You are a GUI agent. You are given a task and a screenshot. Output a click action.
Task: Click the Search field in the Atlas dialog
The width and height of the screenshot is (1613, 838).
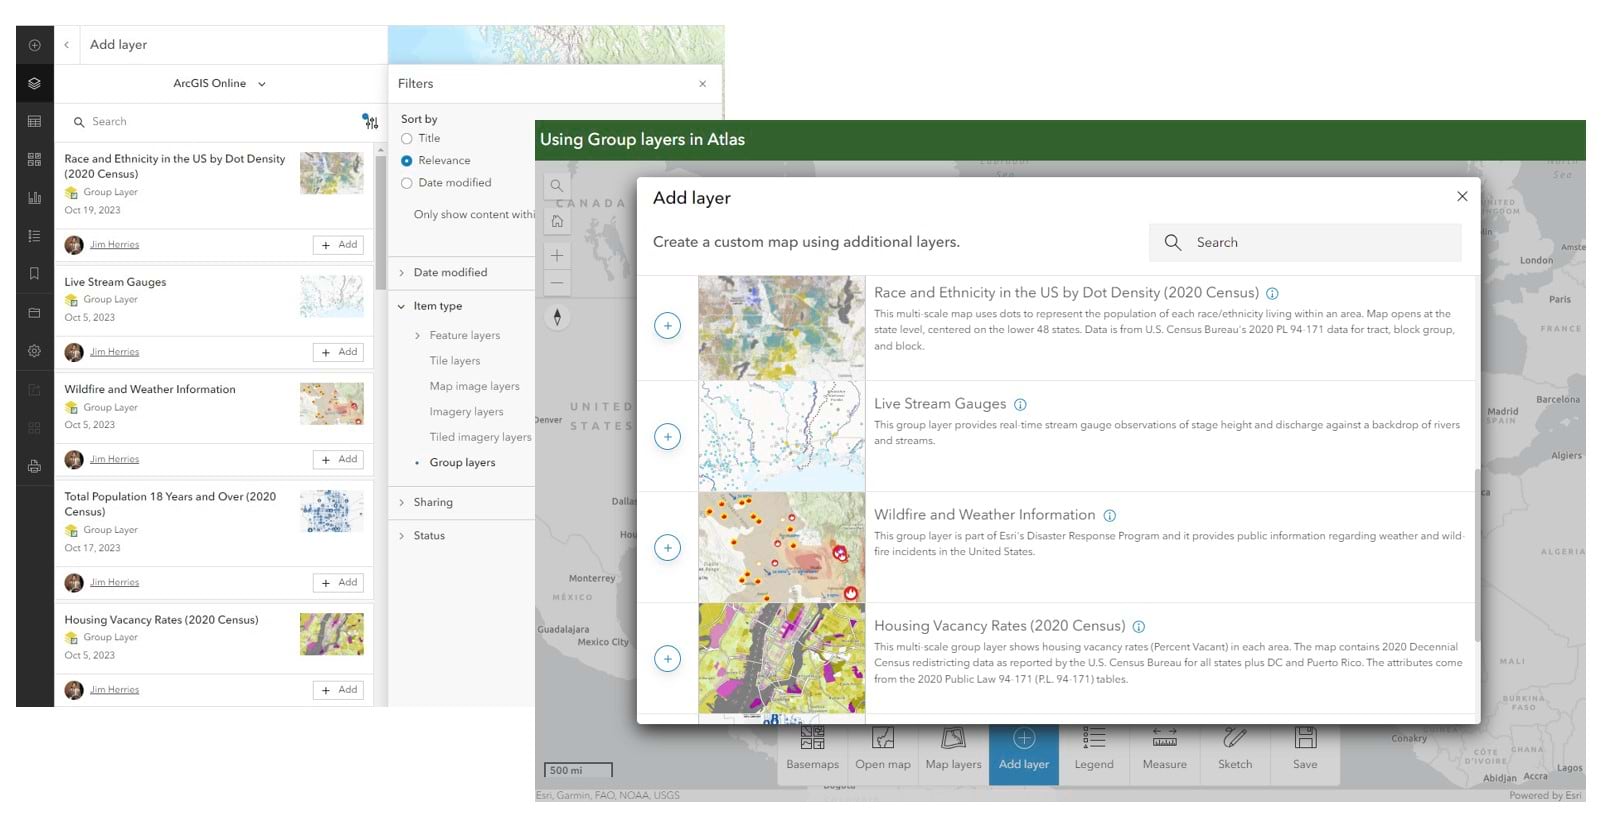(1305, 243)
